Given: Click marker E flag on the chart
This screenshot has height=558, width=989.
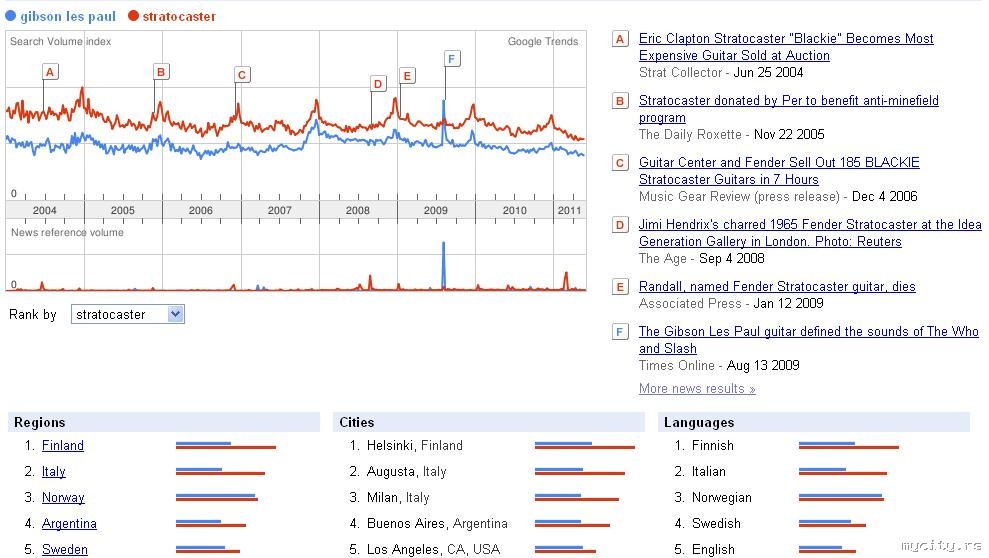Looking at the screenshot, I should click(407, 76).
